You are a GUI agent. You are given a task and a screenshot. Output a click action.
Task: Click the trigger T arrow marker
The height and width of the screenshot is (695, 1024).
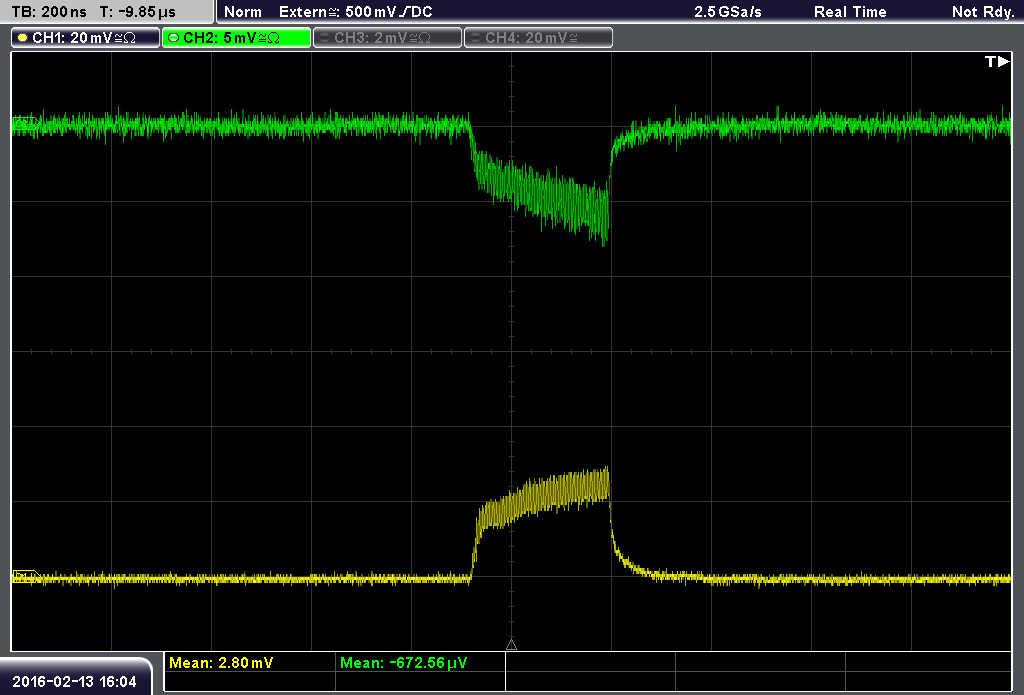pyautogui.click(x=997, y=61)
